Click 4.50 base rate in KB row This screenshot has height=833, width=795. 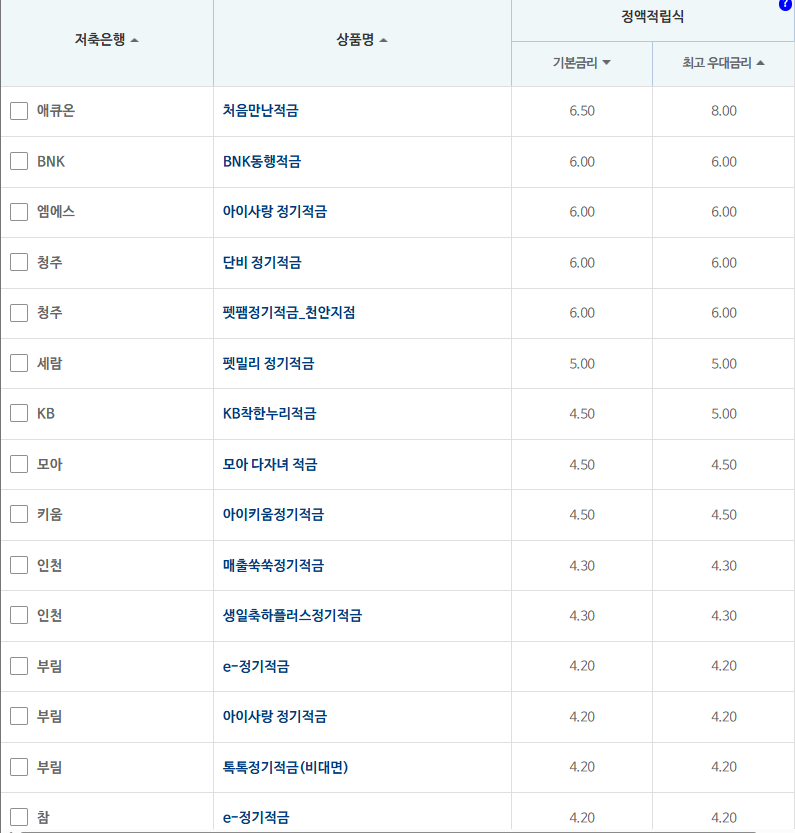tap(582, 414)
